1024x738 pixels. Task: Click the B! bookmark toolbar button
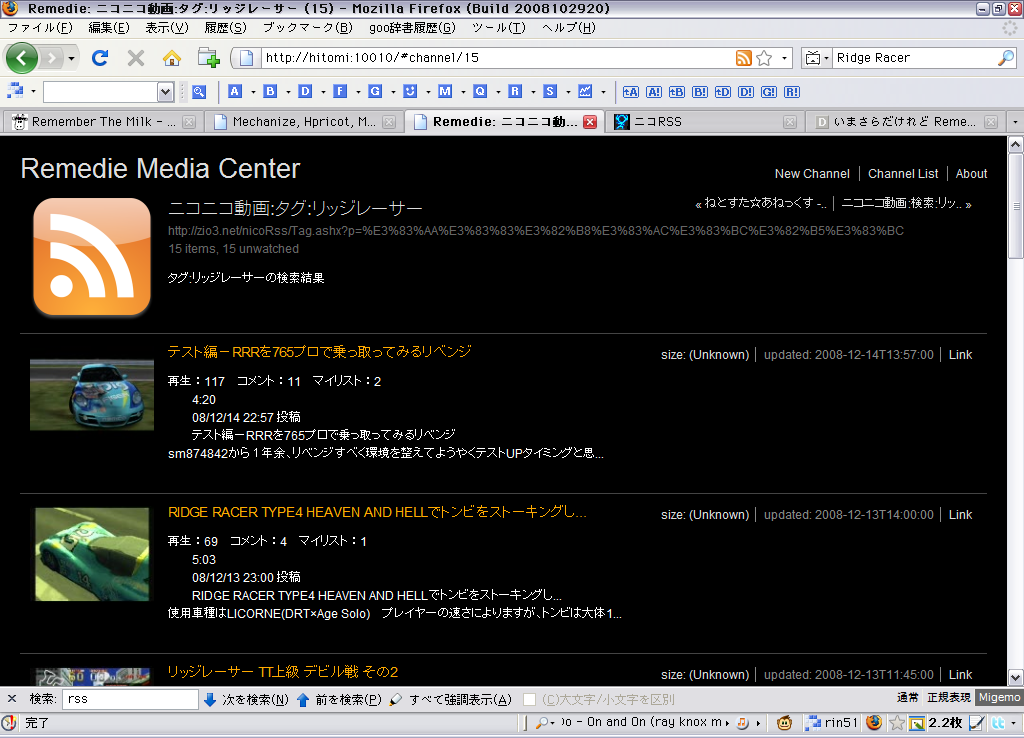click(x=700, y=92)
